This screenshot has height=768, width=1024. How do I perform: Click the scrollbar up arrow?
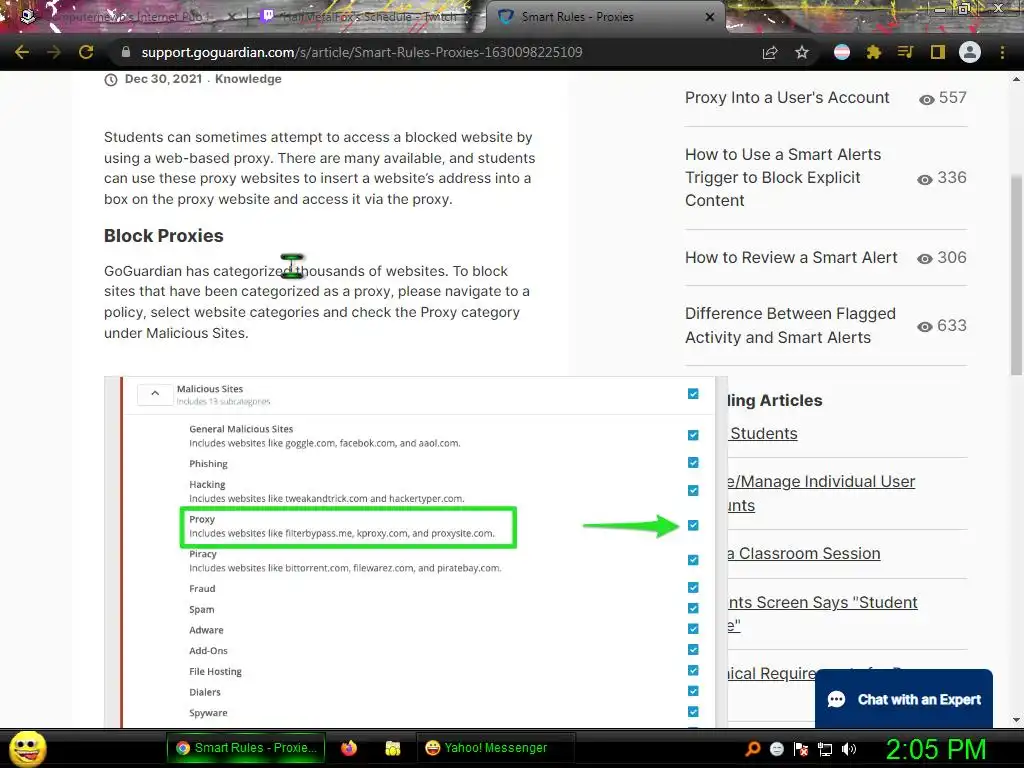pos(1016,79)
